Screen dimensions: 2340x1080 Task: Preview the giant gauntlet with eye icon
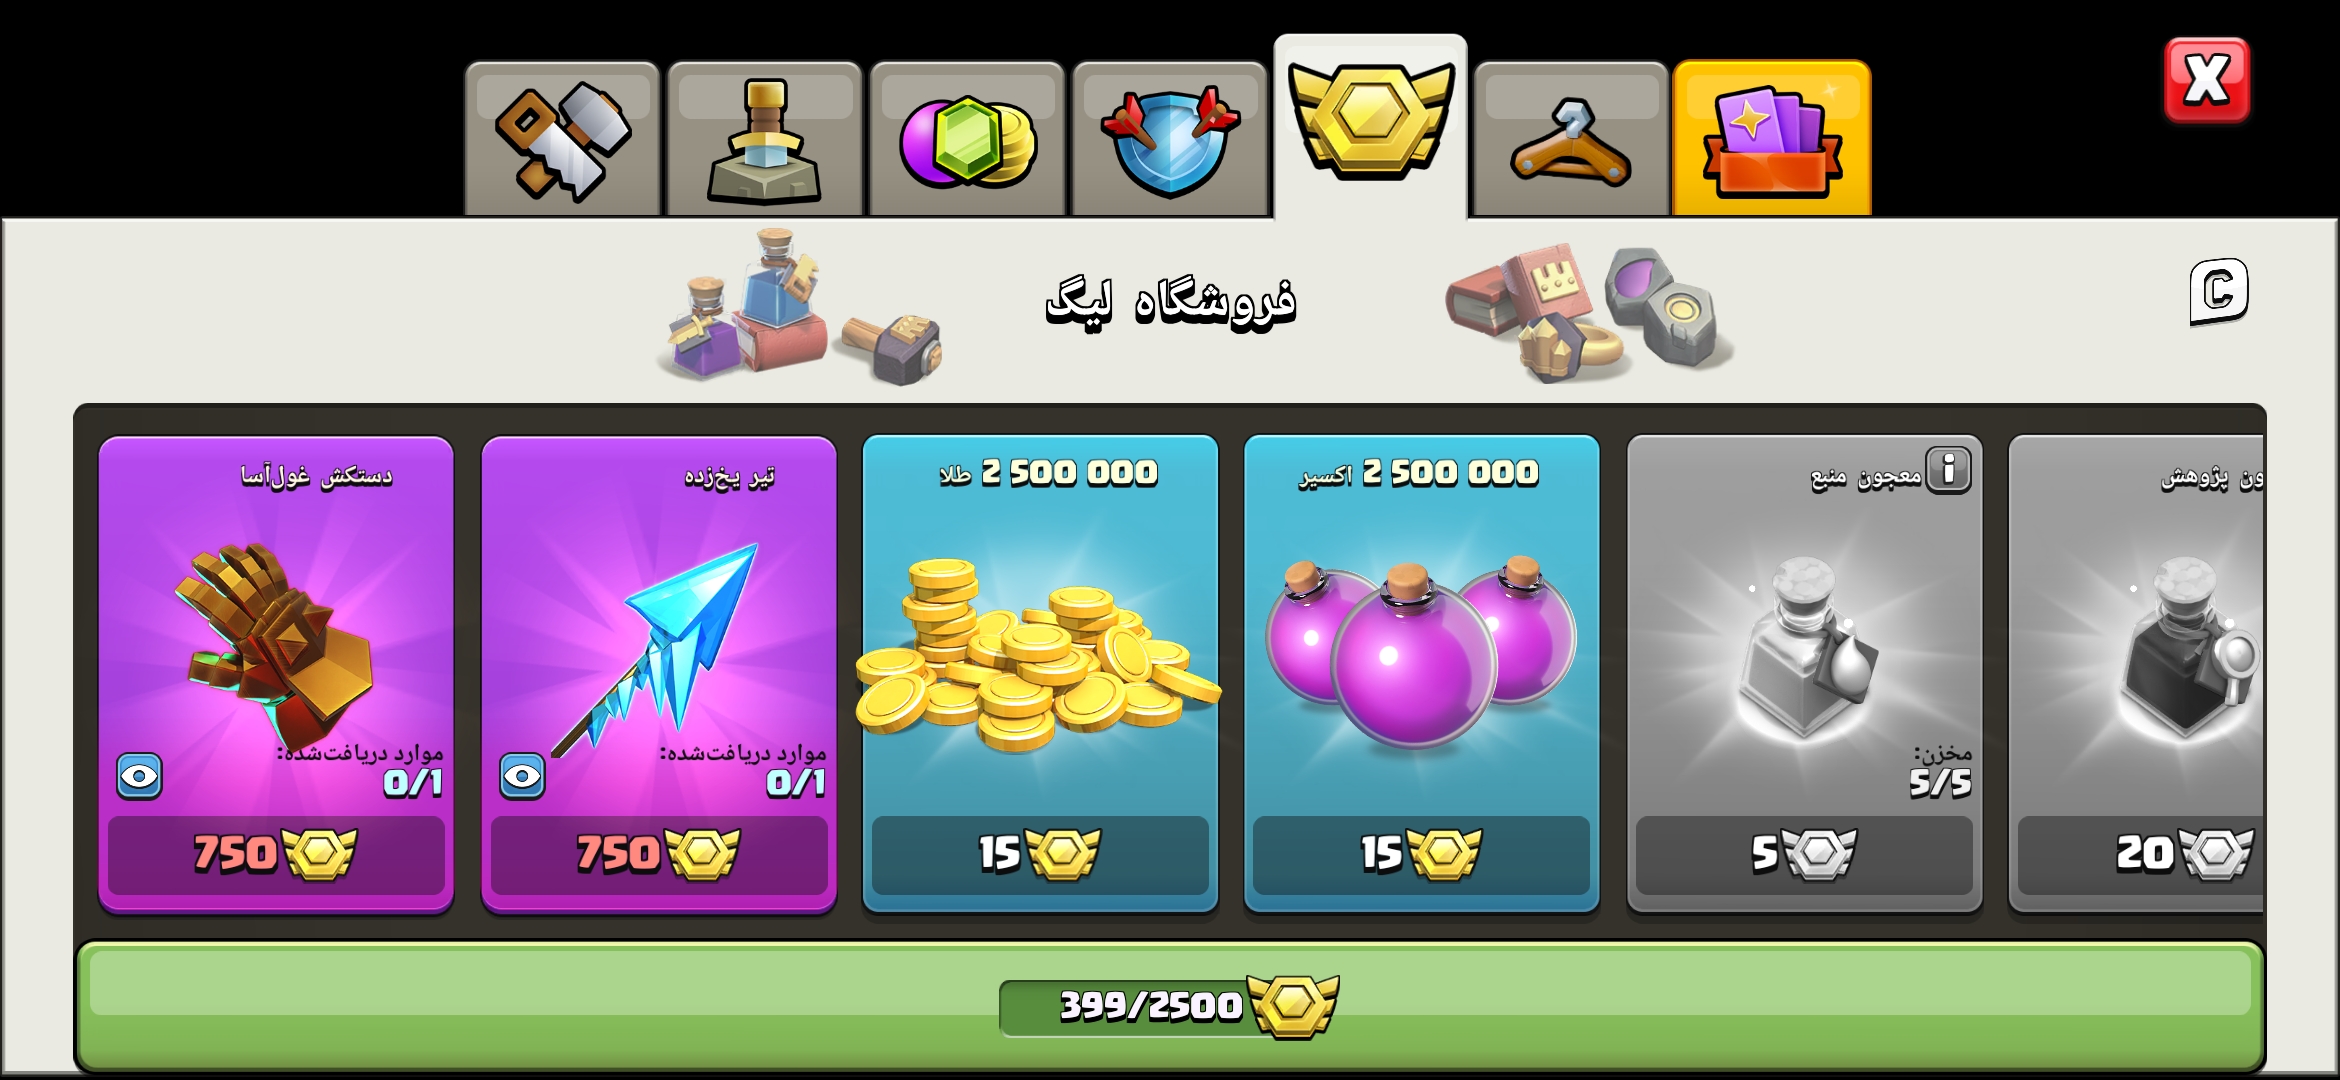coord(139,776)
